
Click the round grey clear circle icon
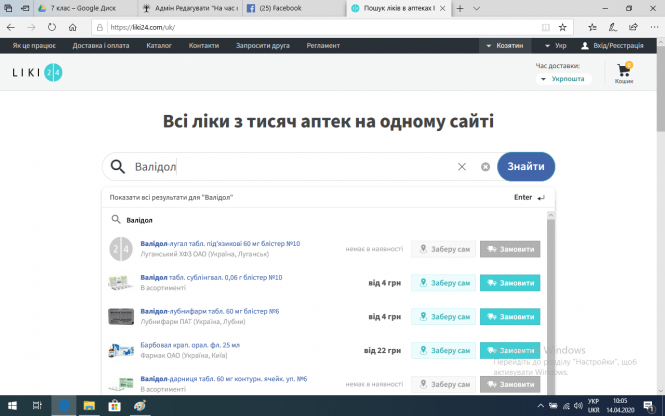click(x=486, y=167)
